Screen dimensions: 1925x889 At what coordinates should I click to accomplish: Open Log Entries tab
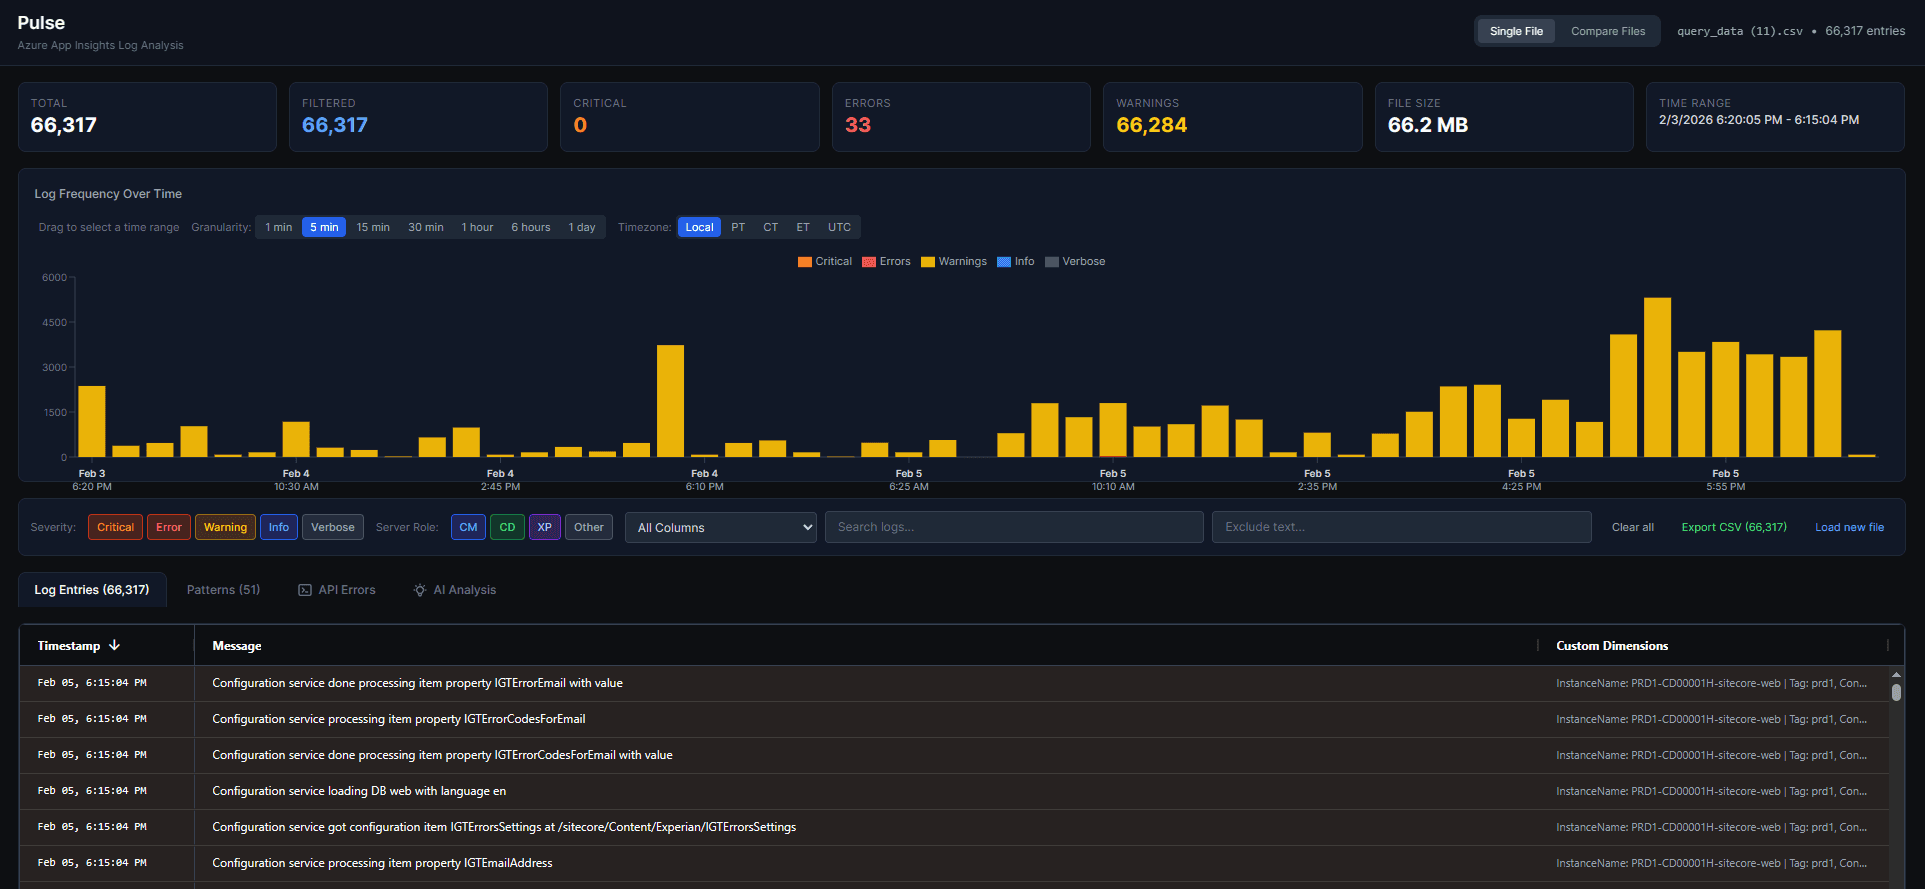pyautogui.click(x=92, y=590)
